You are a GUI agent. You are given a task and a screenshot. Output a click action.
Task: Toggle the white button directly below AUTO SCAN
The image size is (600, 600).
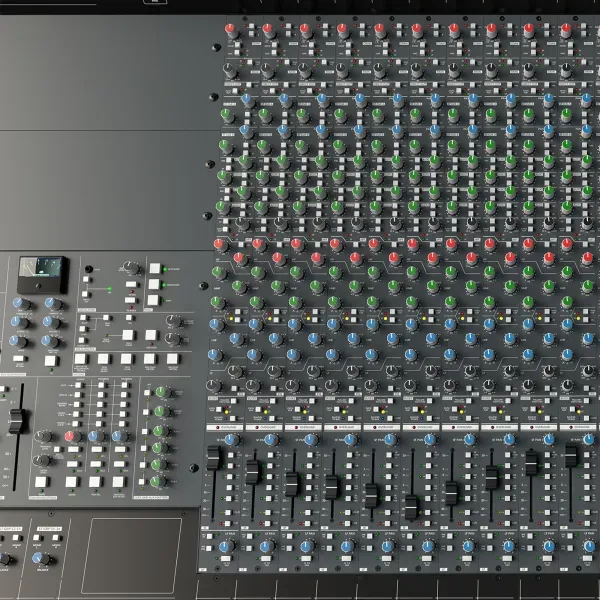[154, 284]
